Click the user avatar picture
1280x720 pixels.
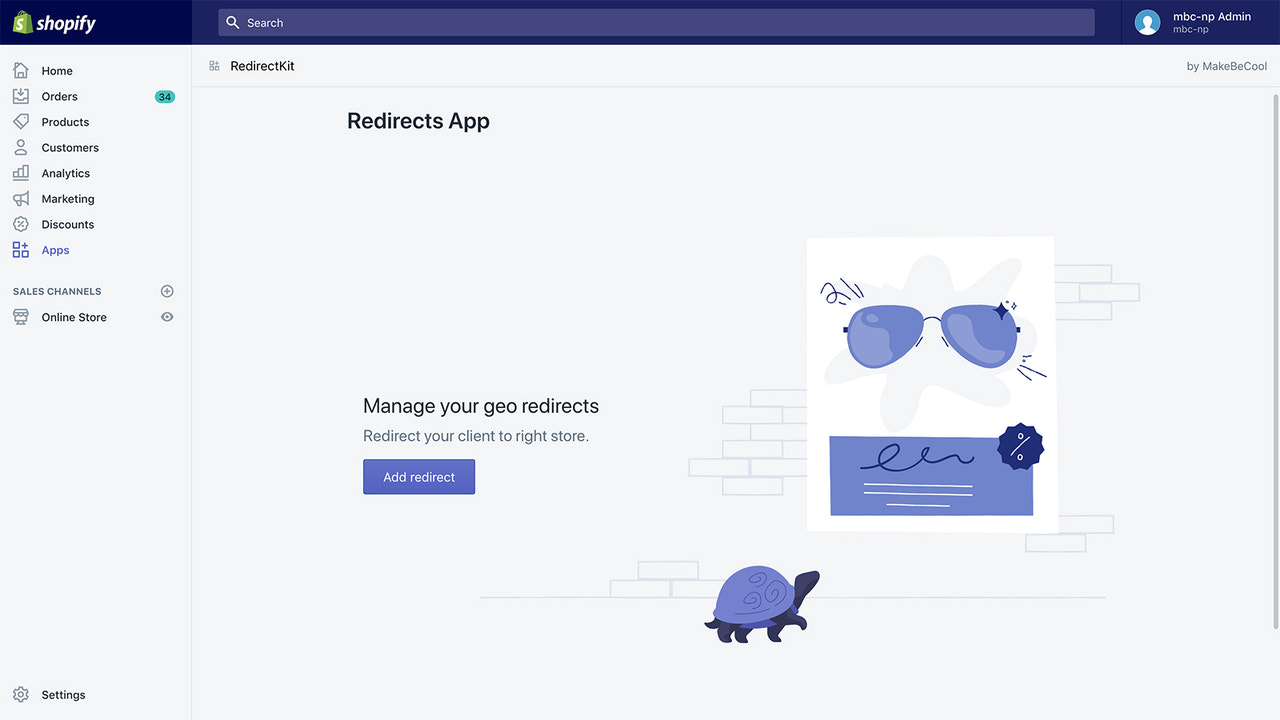point(1147,22)
